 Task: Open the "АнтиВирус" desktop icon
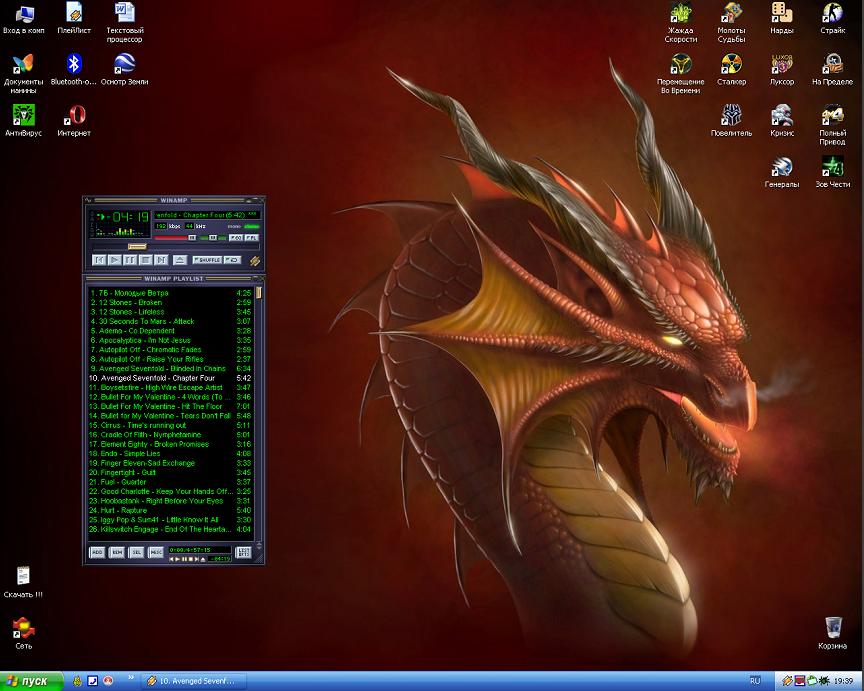point(23,121)
